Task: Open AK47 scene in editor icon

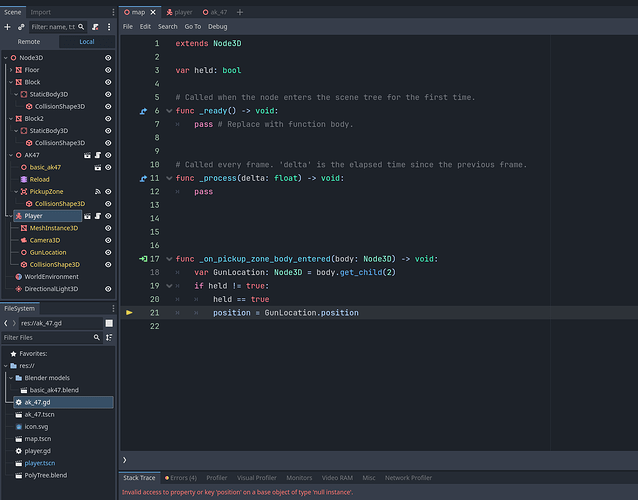Action: [87, 155]
